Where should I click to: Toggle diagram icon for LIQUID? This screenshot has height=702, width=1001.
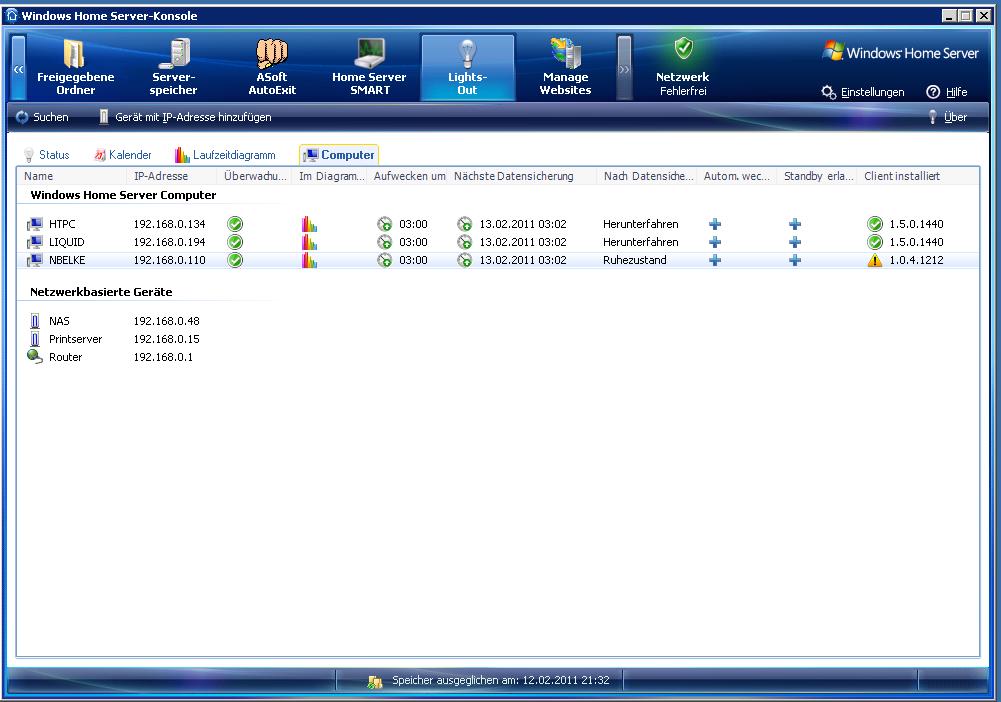click(309, 242)
